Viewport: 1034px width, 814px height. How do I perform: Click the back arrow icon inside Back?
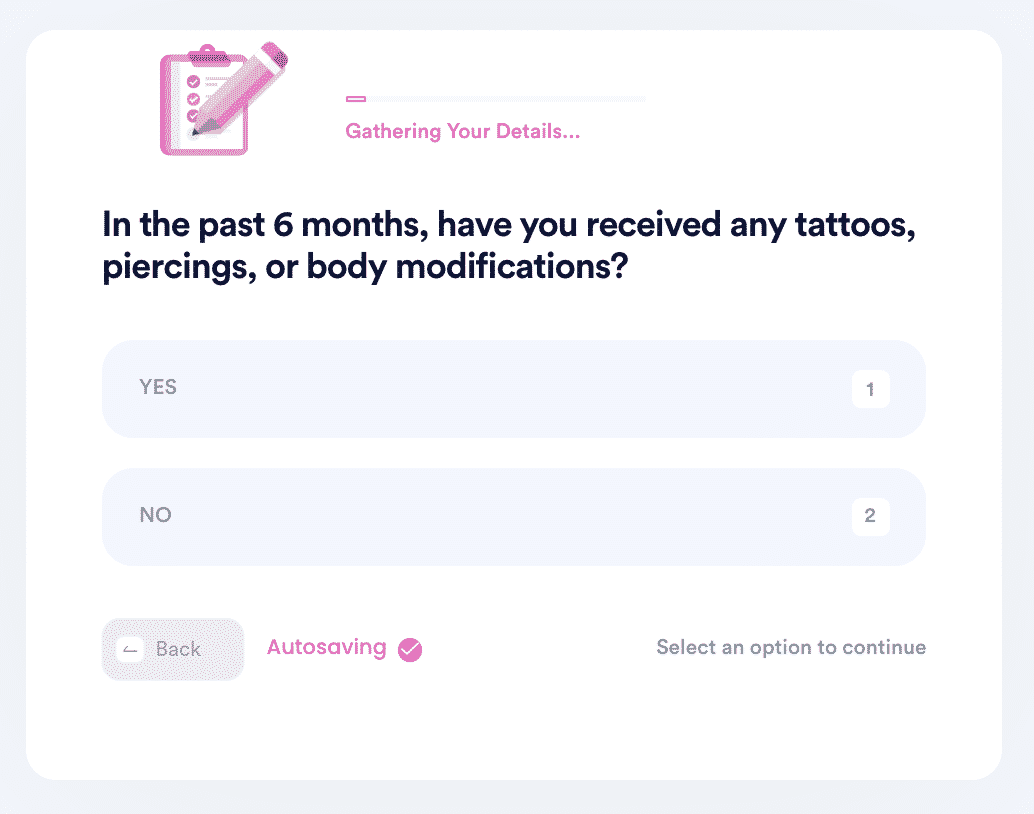click(x=130, y=649)
